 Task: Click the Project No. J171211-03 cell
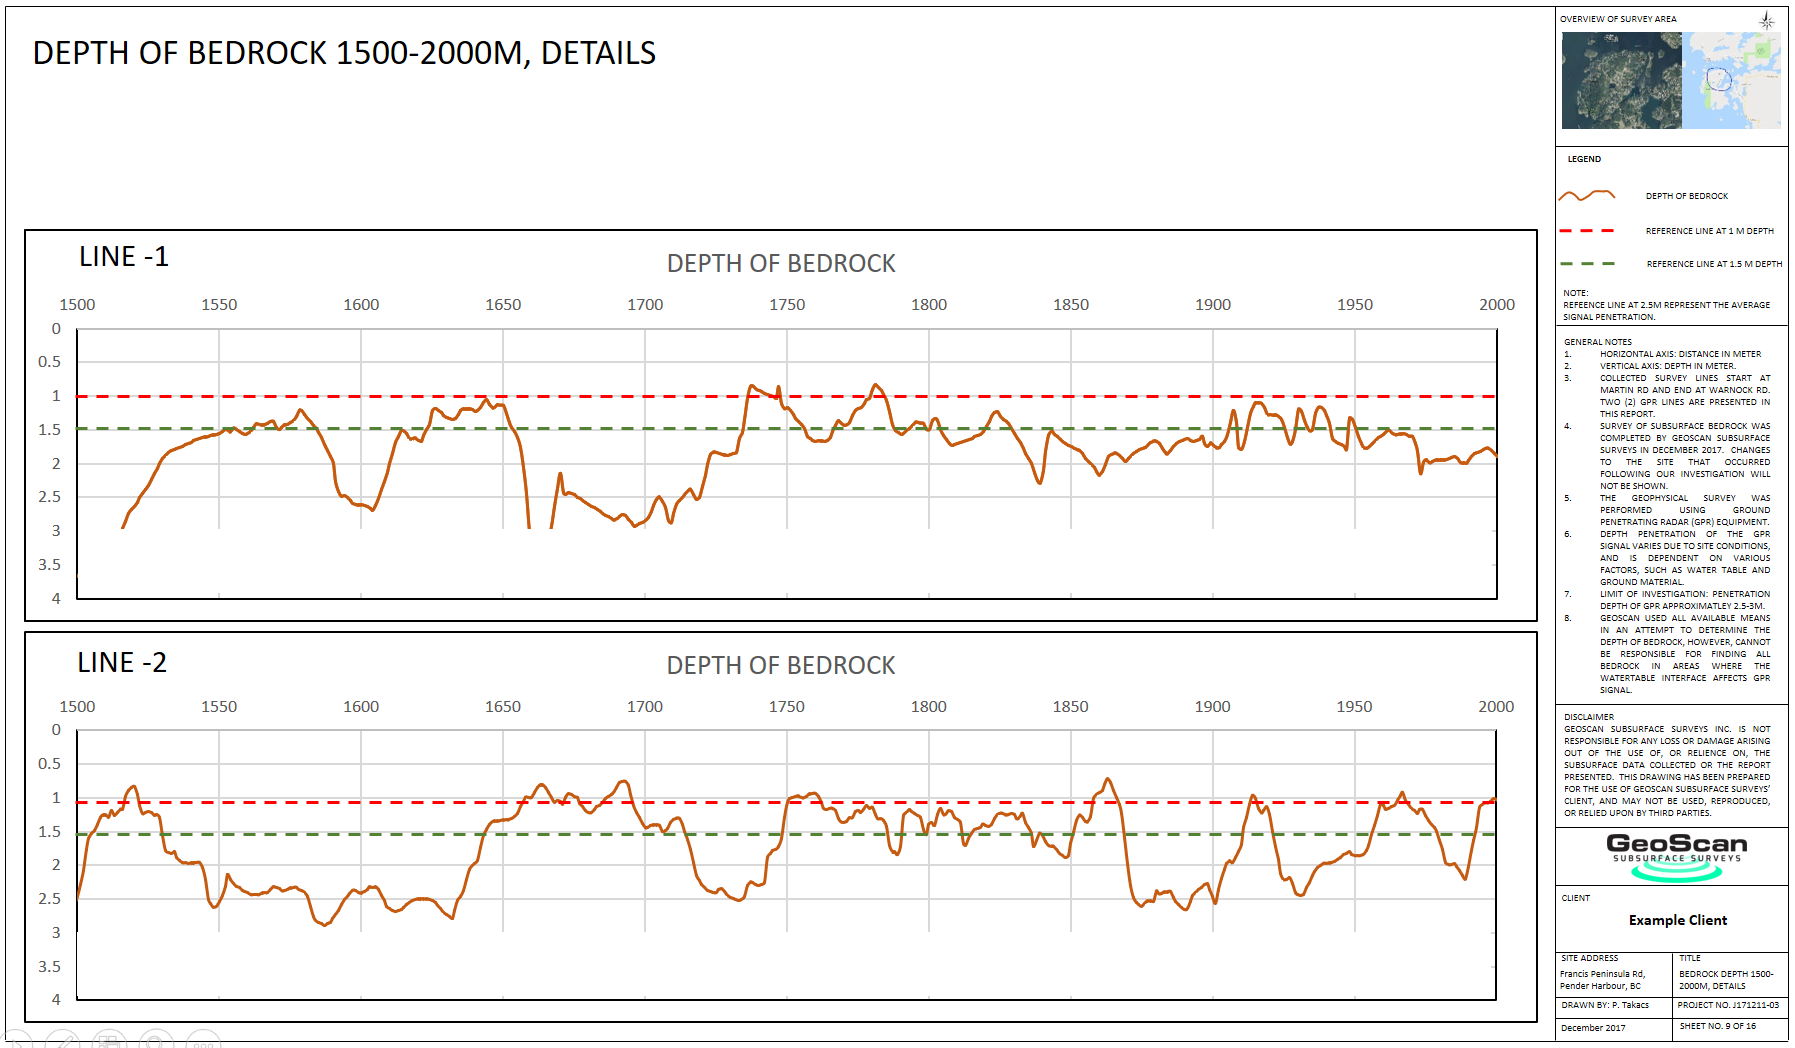[1728, 1005]
